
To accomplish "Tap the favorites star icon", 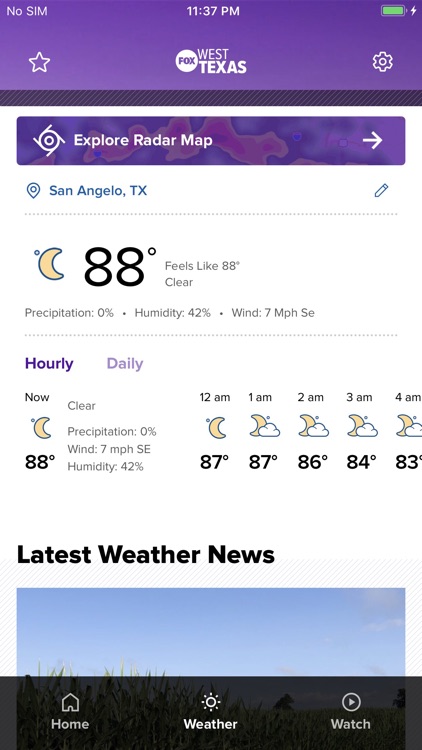I will point(39,62).
